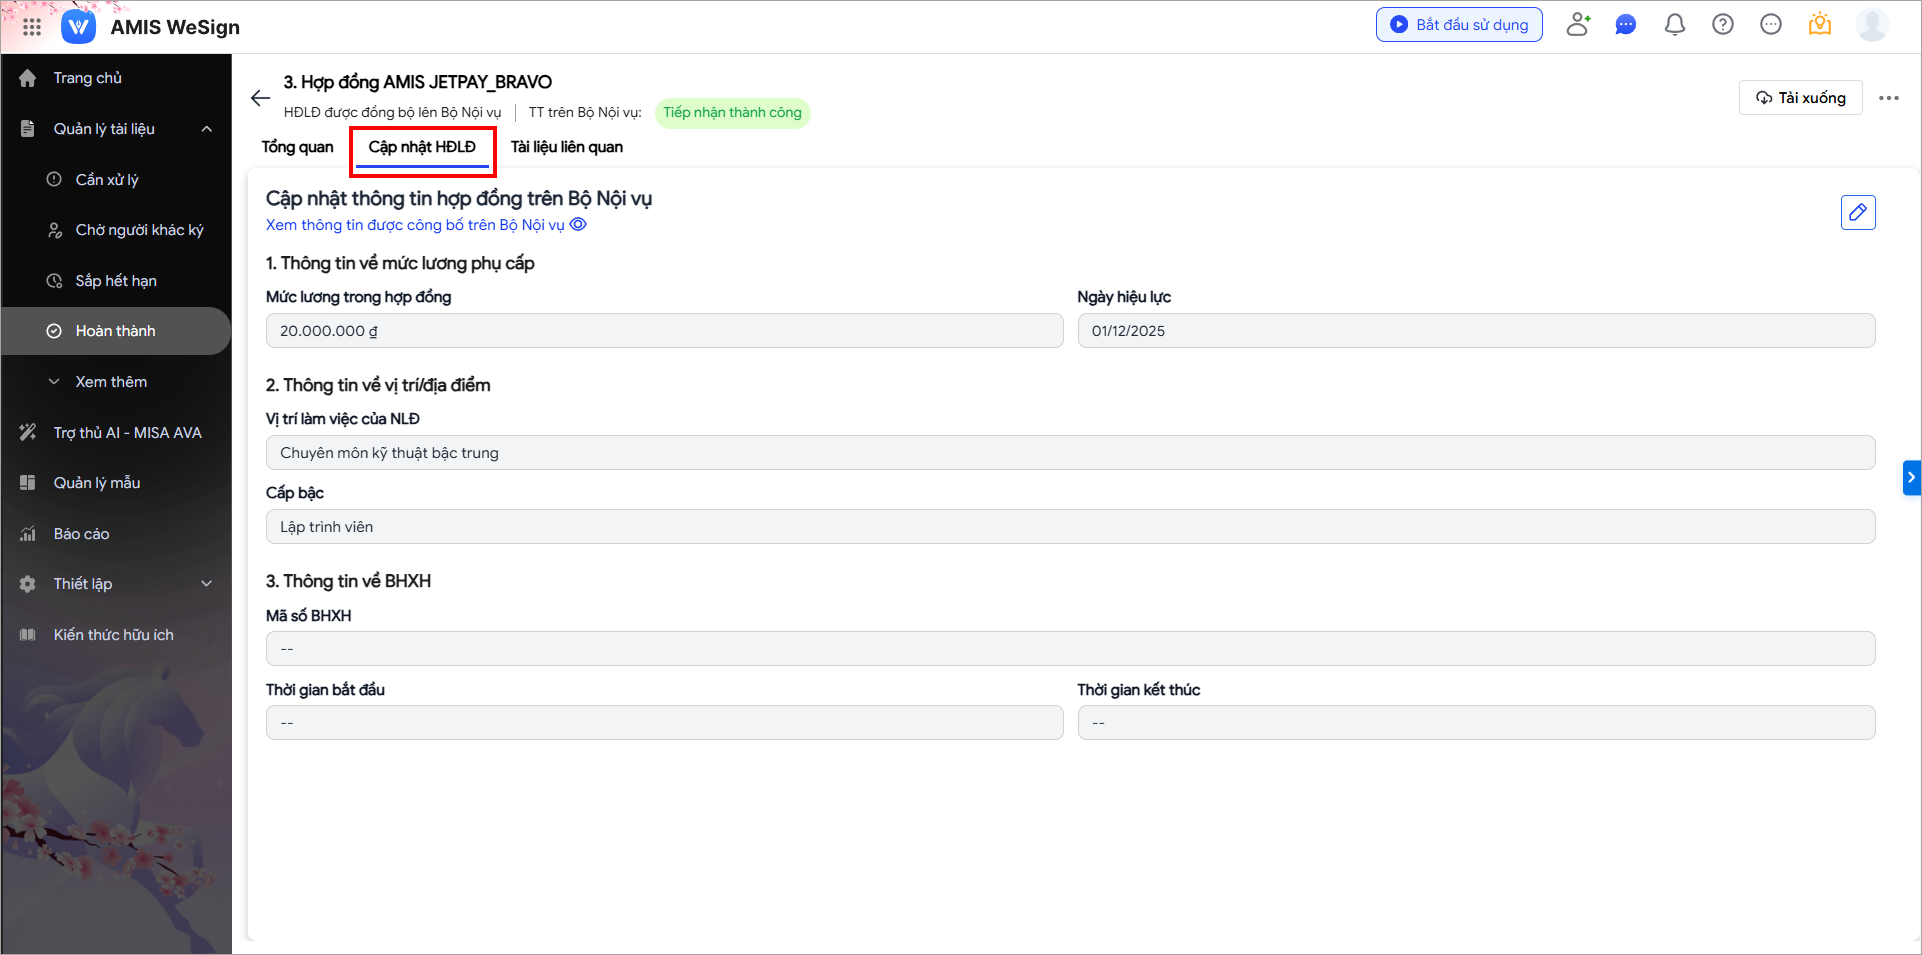This screenshot has height=955, width=1922.
Task: Open Xem thông tin được công bố link
Action: pyautogui.click(x=415, y=225)
